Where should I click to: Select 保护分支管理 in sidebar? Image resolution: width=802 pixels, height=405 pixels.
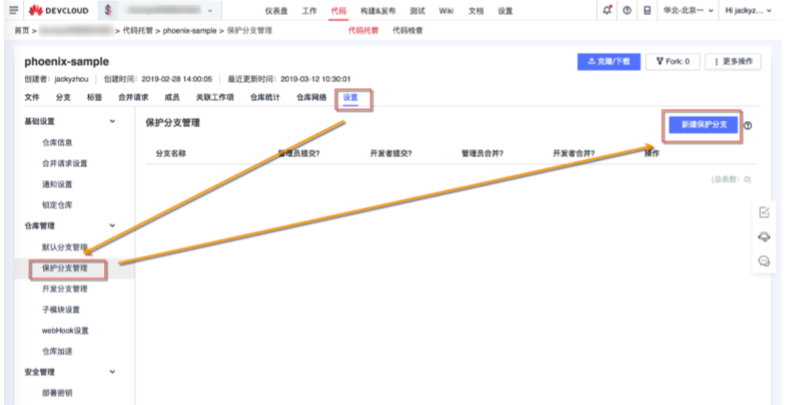(65, 268)
